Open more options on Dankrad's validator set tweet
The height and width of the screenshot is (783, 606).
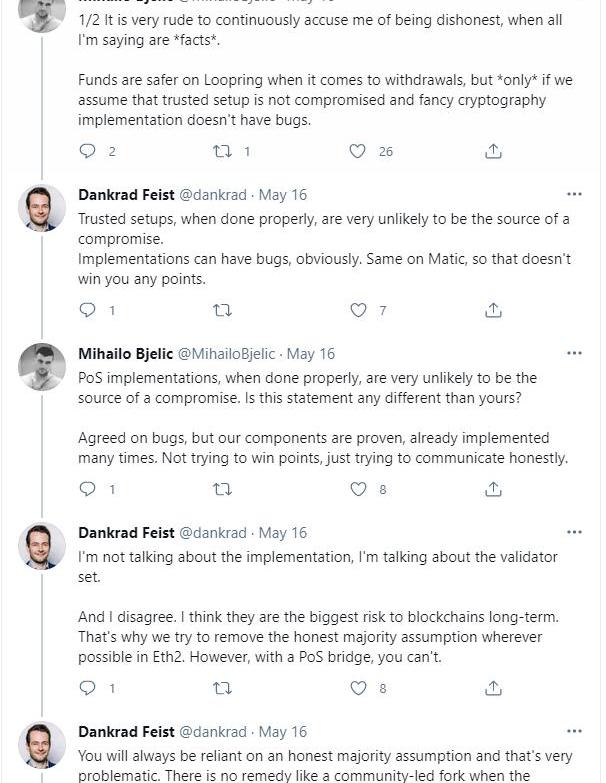[574, 532]
